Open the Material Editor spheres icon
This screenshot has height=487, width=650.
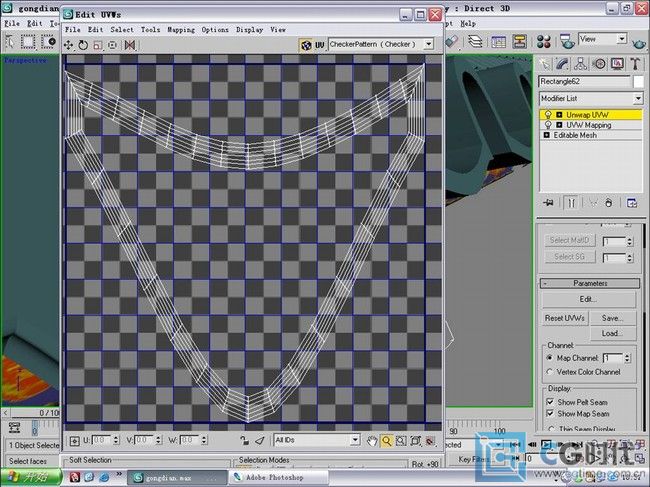click(x=543, y=41)
